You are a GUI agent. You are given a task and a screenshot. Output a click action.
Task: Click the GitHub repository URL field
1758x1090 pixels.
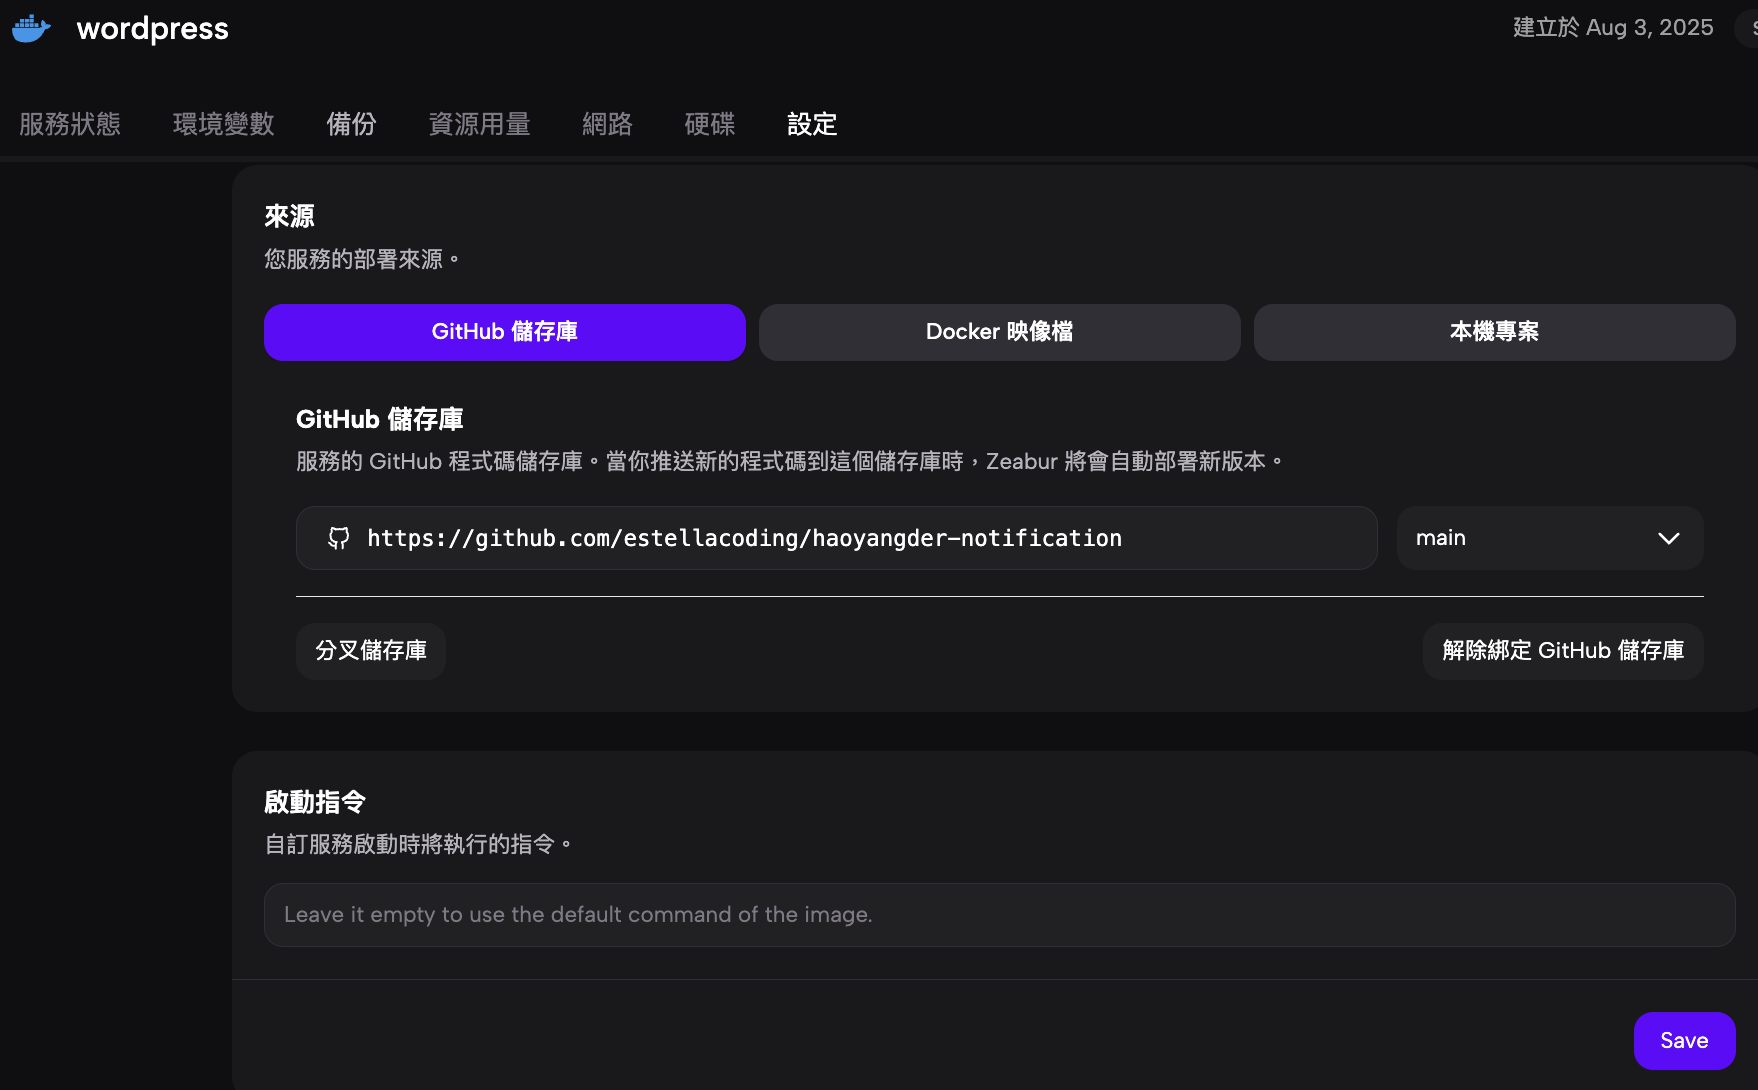(x=837, y=538)
